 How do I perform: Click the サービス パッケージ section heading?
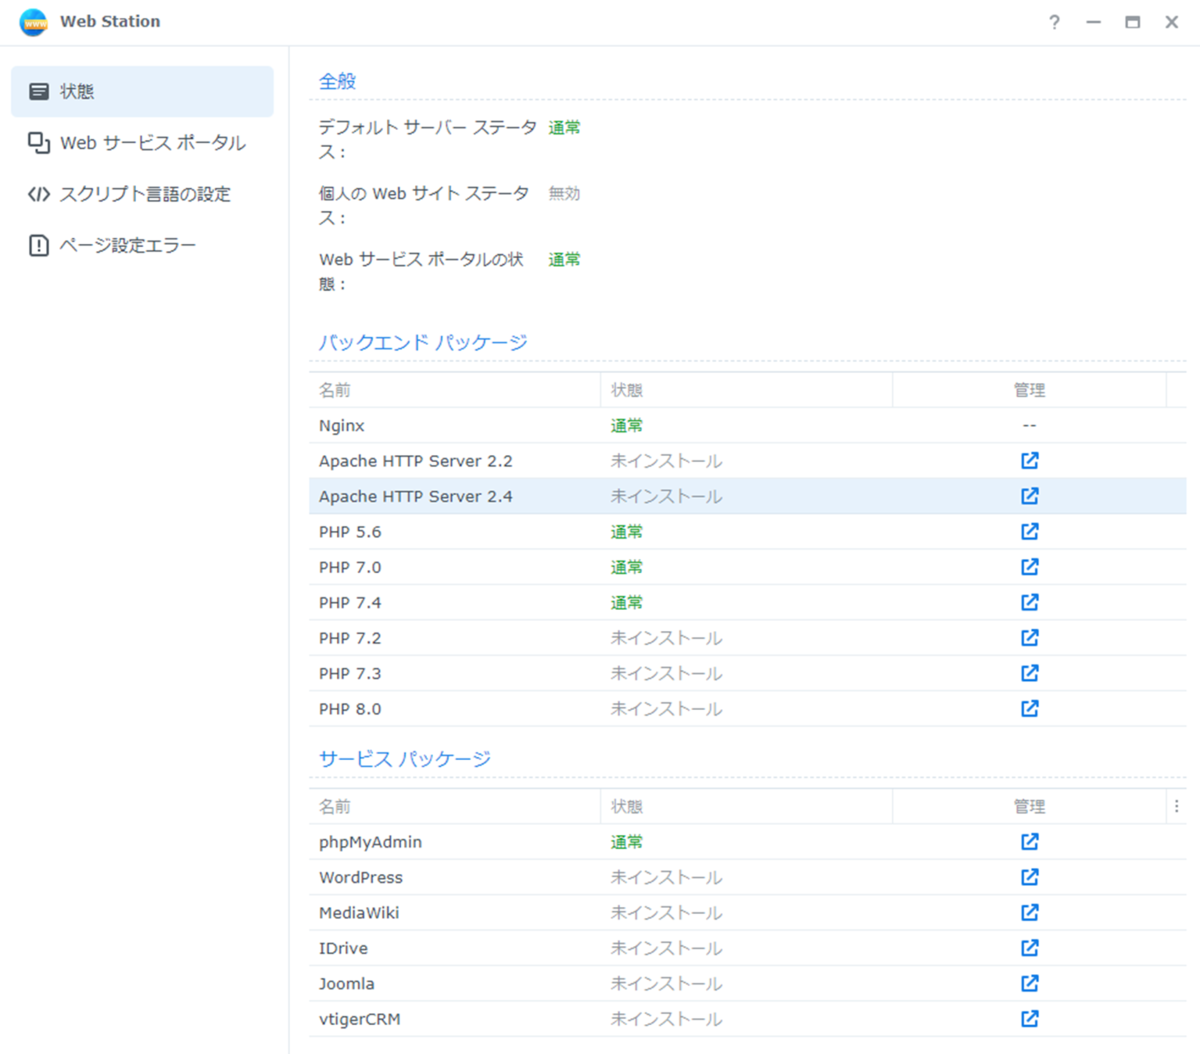pyautogui.click(x=405, y=759)
